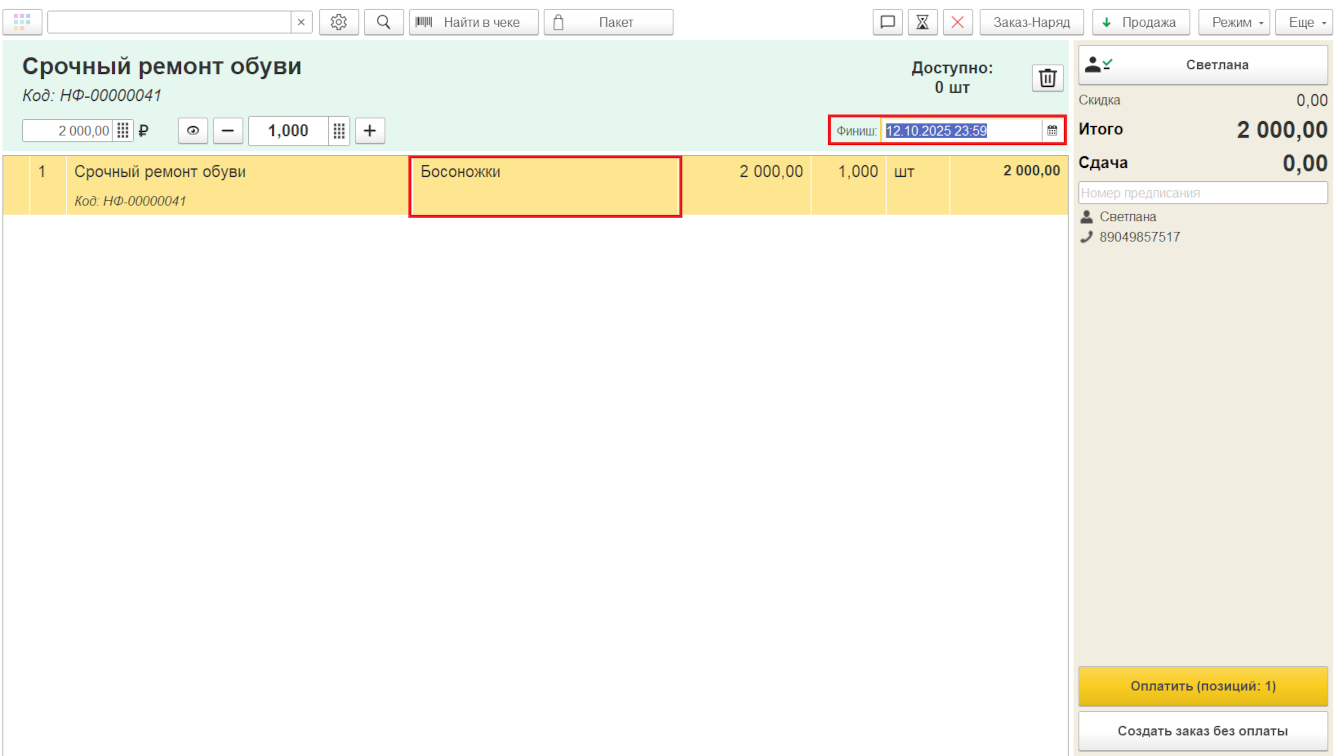Decrease quantity with the minus button
Image resolution: width=1334 pixels, height=756 pixels.
(x=228, y=130)
